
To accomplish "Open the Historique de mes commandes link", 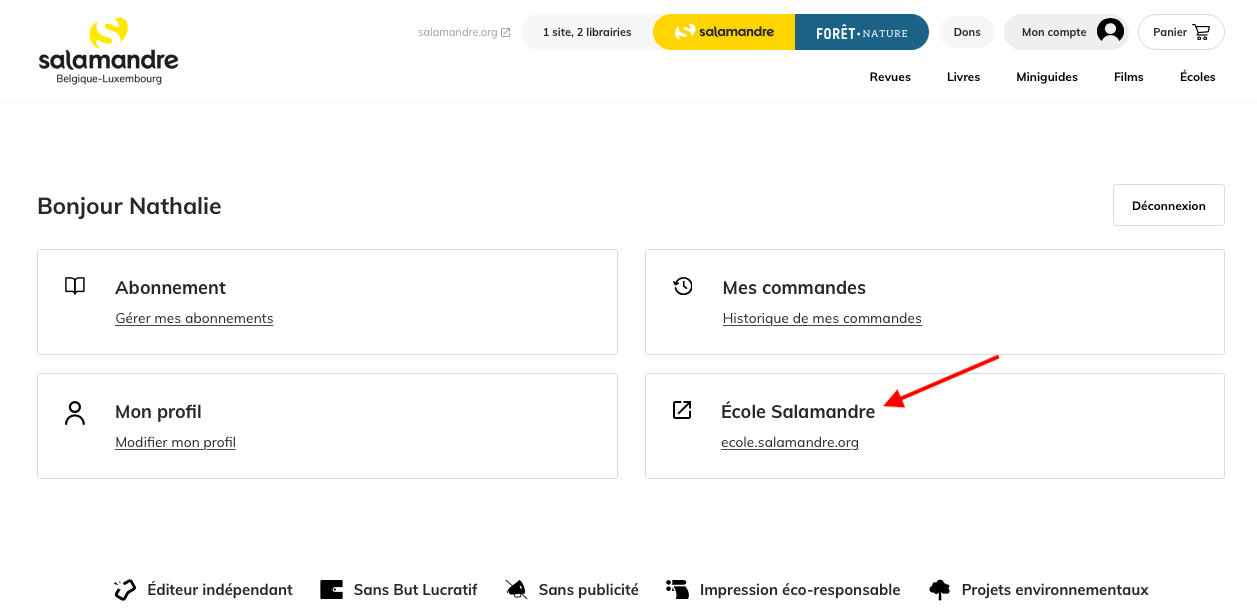I will 822,318.
